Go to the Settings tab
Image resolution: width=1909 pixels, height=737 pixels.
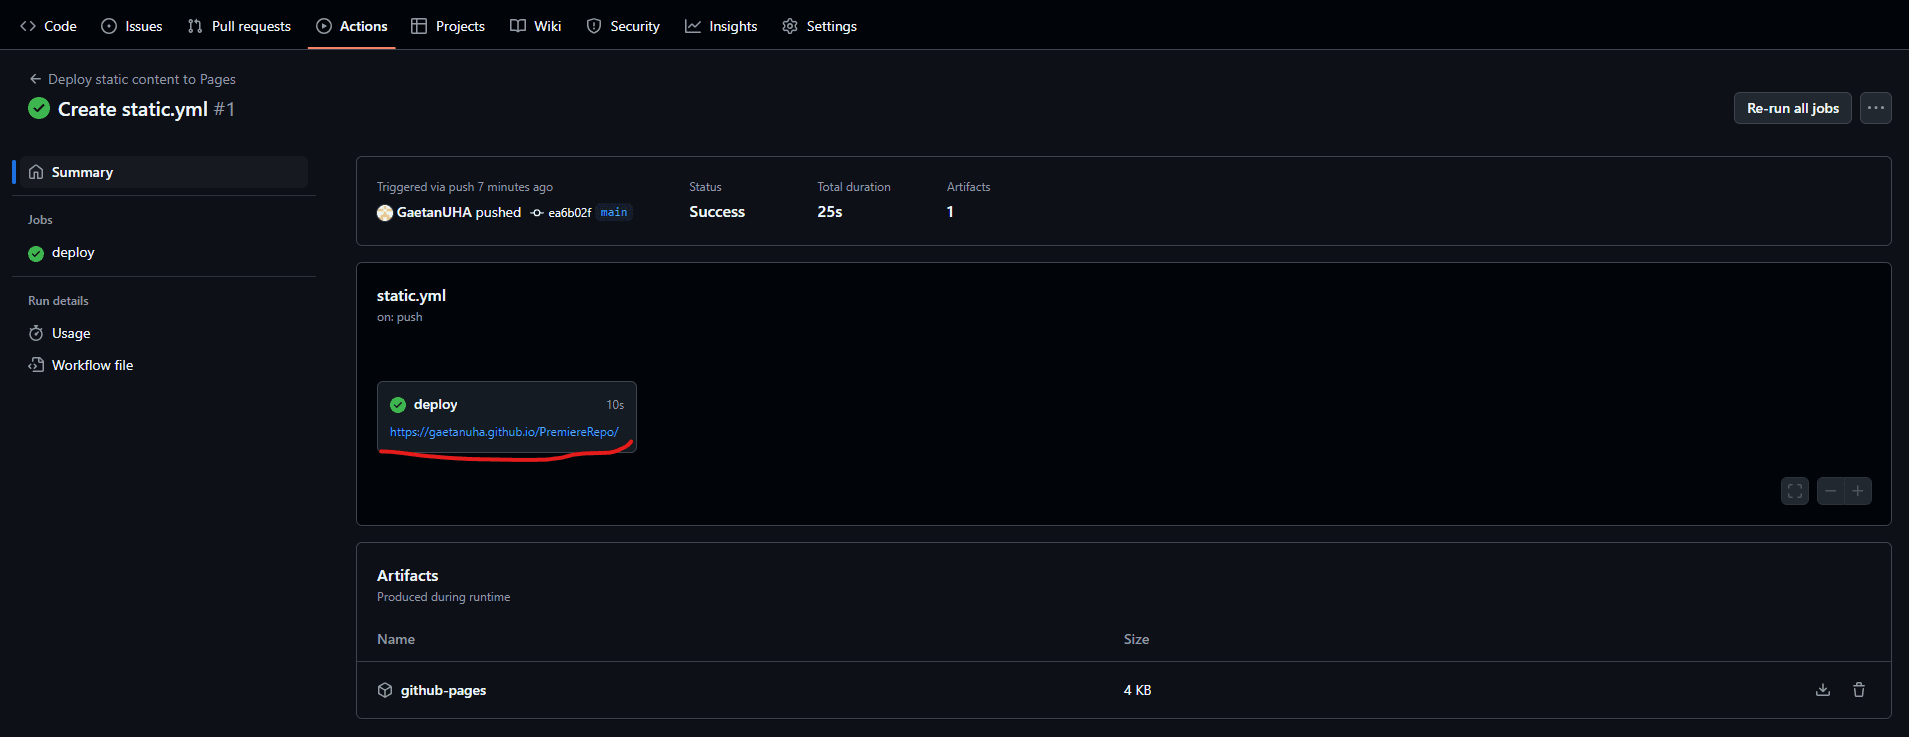tap(819, 26)
